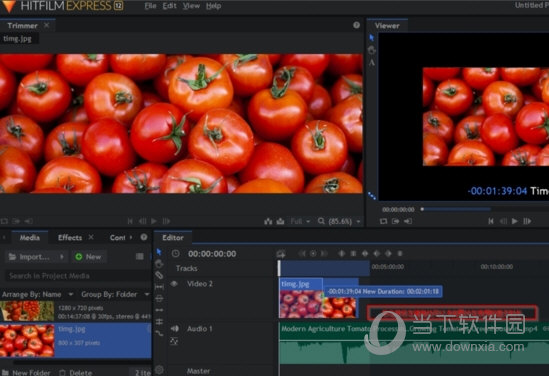Show previous panel tabs arrow left of Media
The width and height of the screenshot is (549, 376).
pos(4,237)
